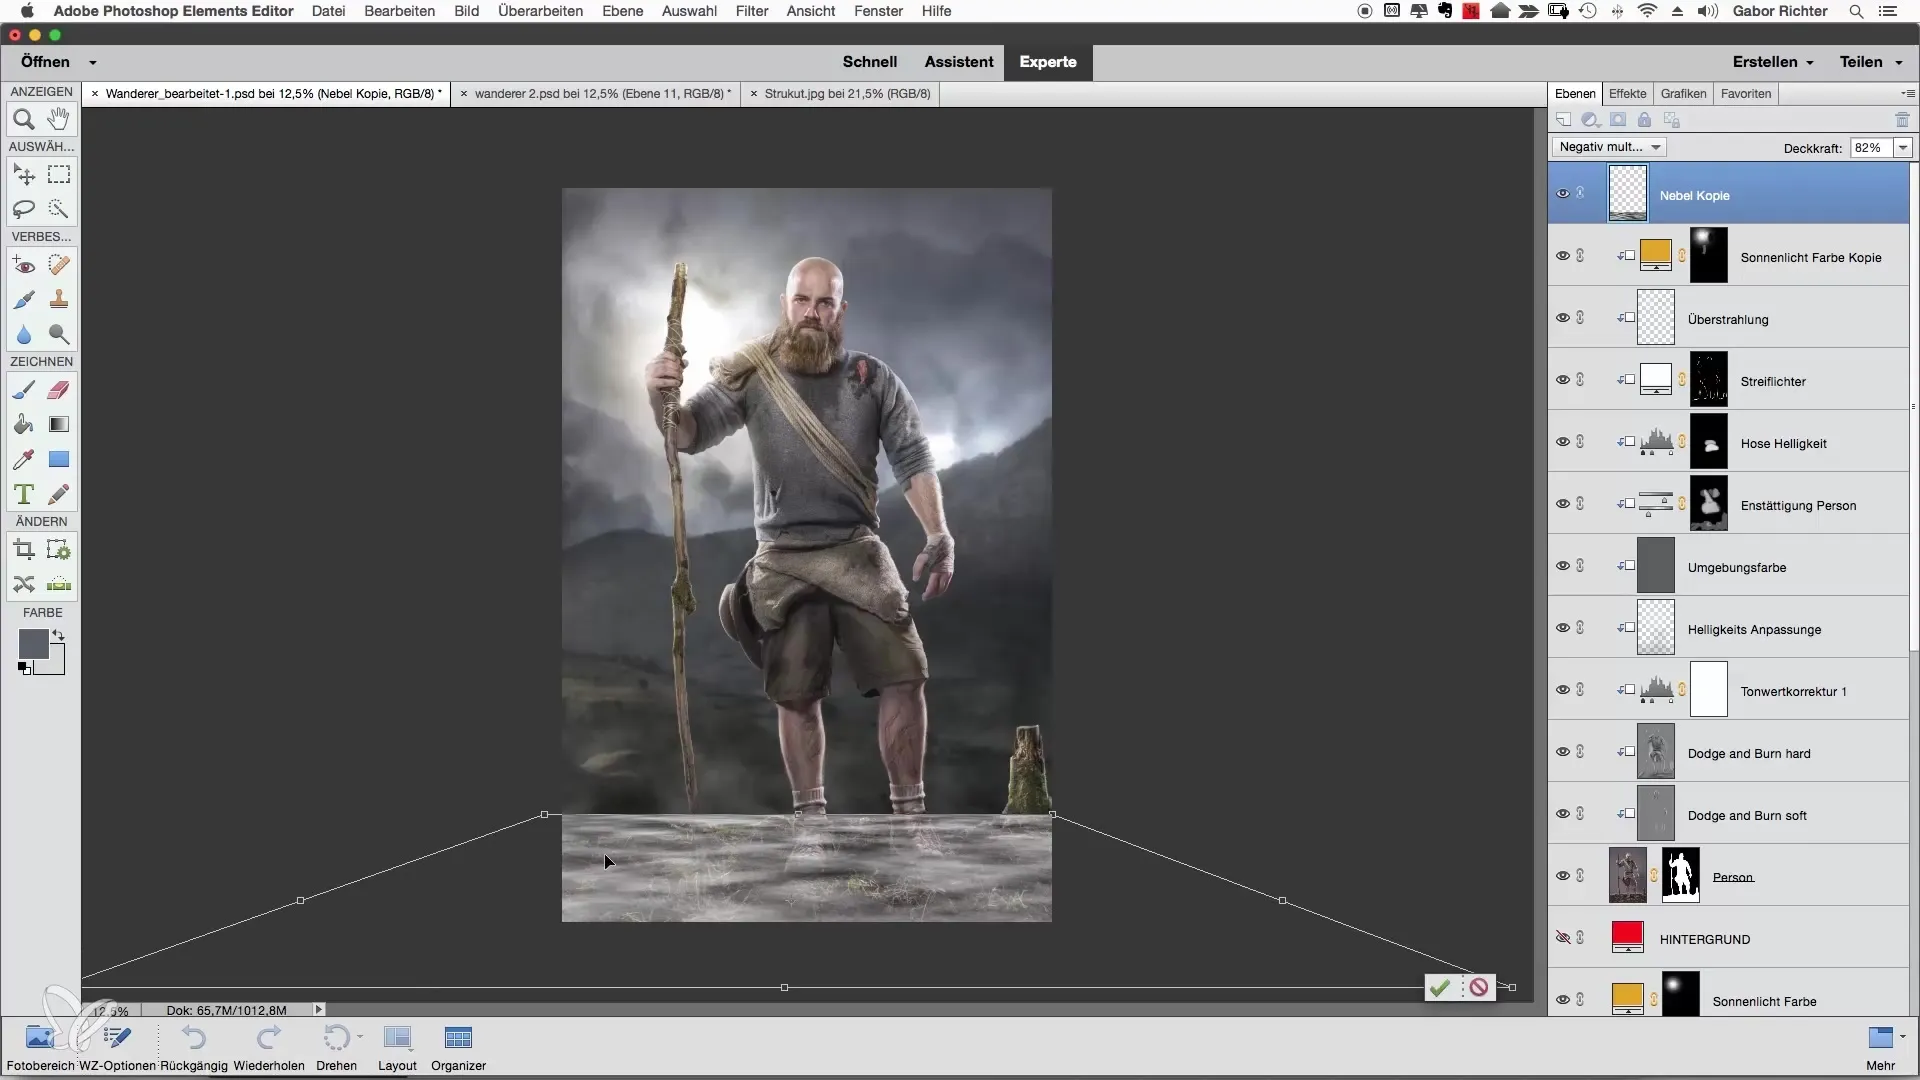This screenshot has height=1080, width=1920.
Task: Hide the Dodge and Burn hard layer
Action: [1563, 751]
